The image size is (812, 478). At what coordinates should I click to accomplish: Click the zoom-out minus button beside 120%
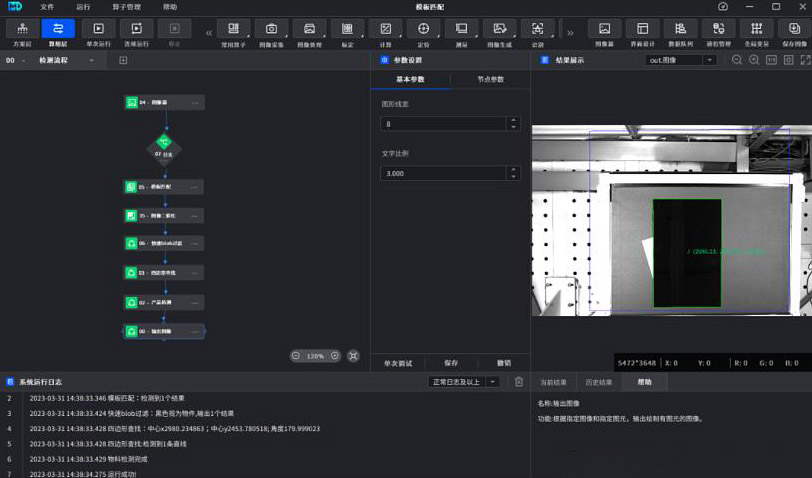[x=298, y=355]
